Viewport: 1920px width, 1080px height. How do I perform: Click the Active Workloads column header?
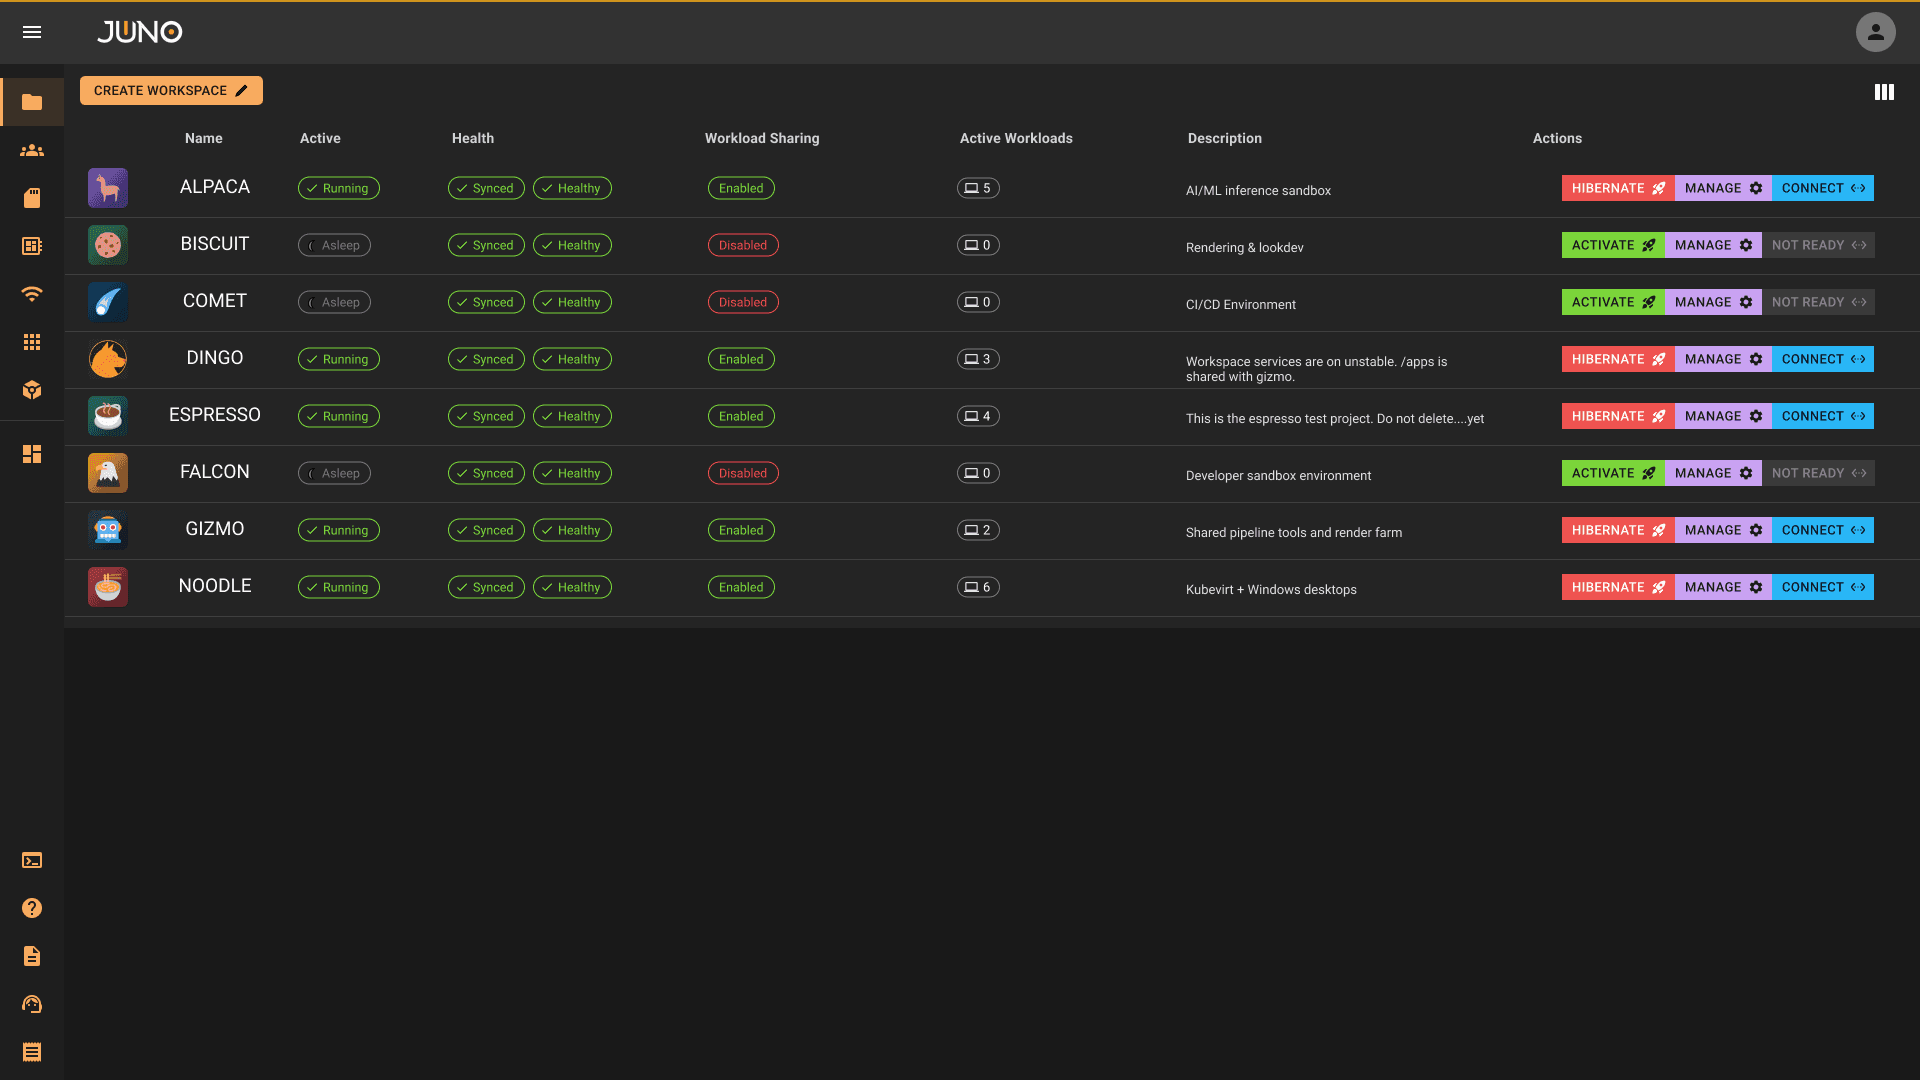coord(1016,138)
